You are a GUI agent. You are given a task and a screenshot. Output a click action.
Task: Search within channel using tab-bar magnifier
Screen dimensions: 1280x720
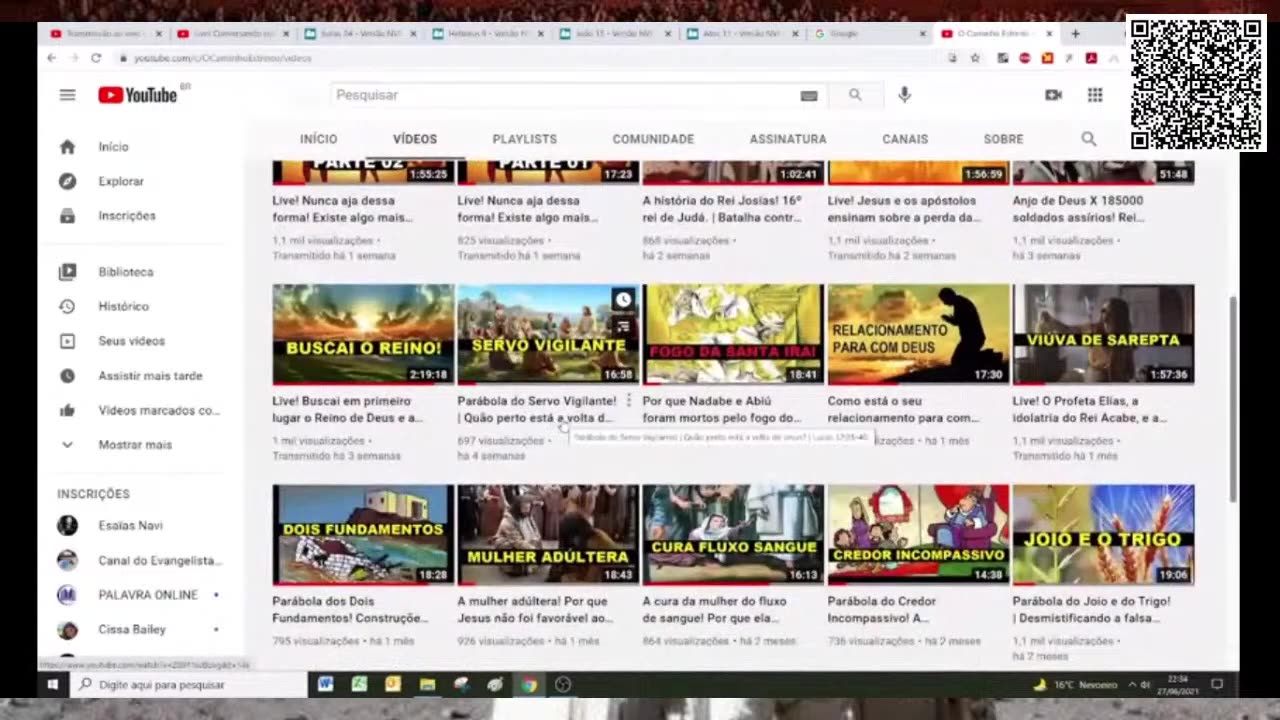click(1088, 139)
